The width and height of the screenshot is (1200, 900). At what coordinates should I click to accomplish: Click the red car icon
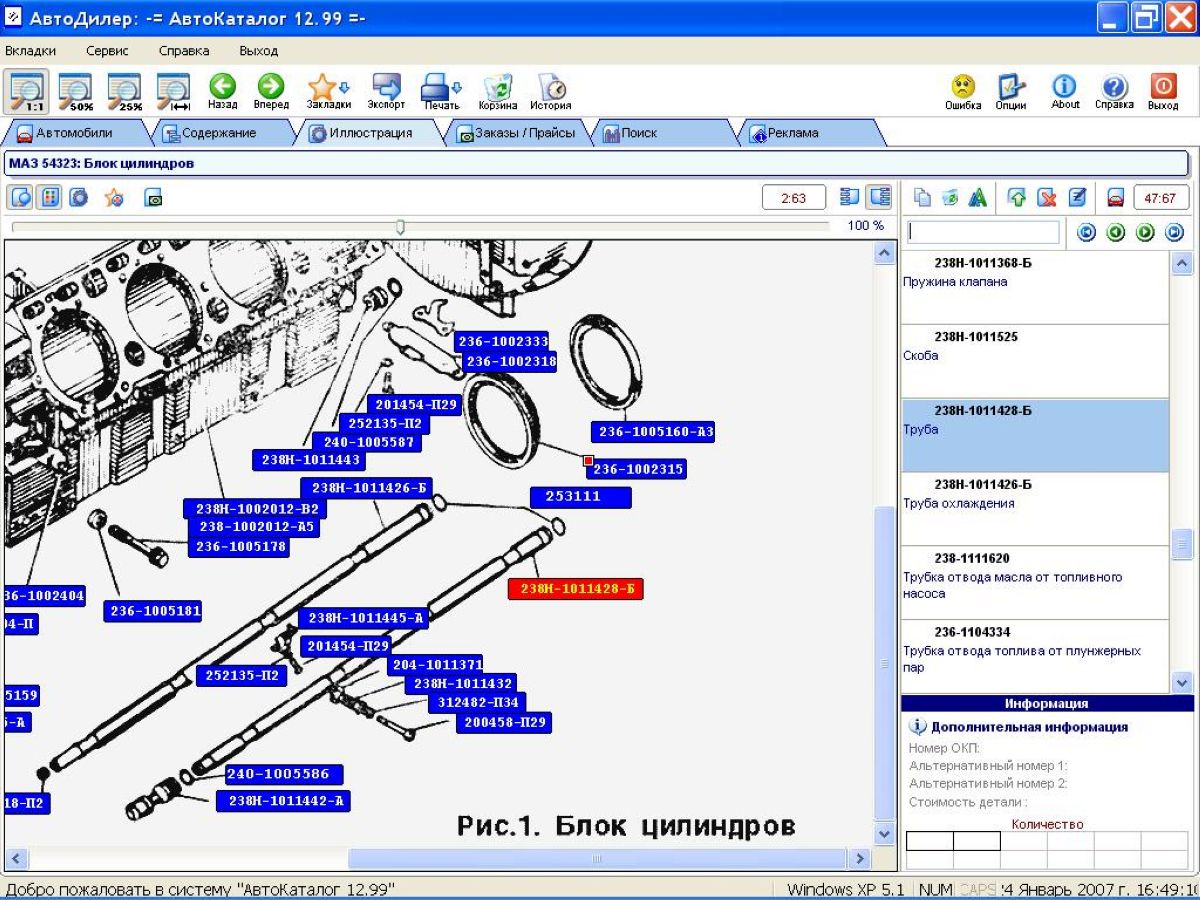click(1115, 198)
